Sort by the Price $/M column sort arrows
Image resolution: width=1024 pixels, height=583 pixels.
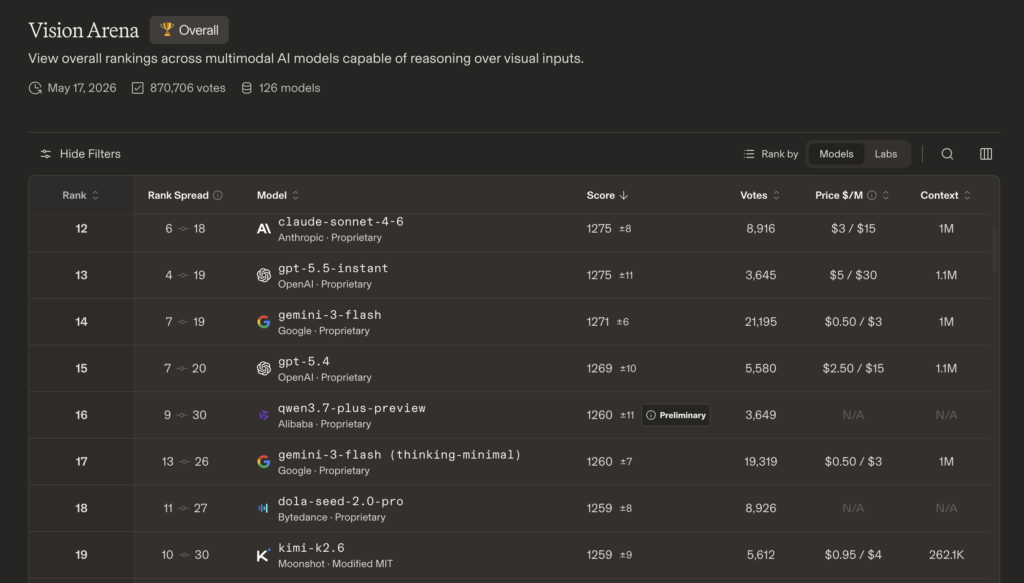pos(886,195)
